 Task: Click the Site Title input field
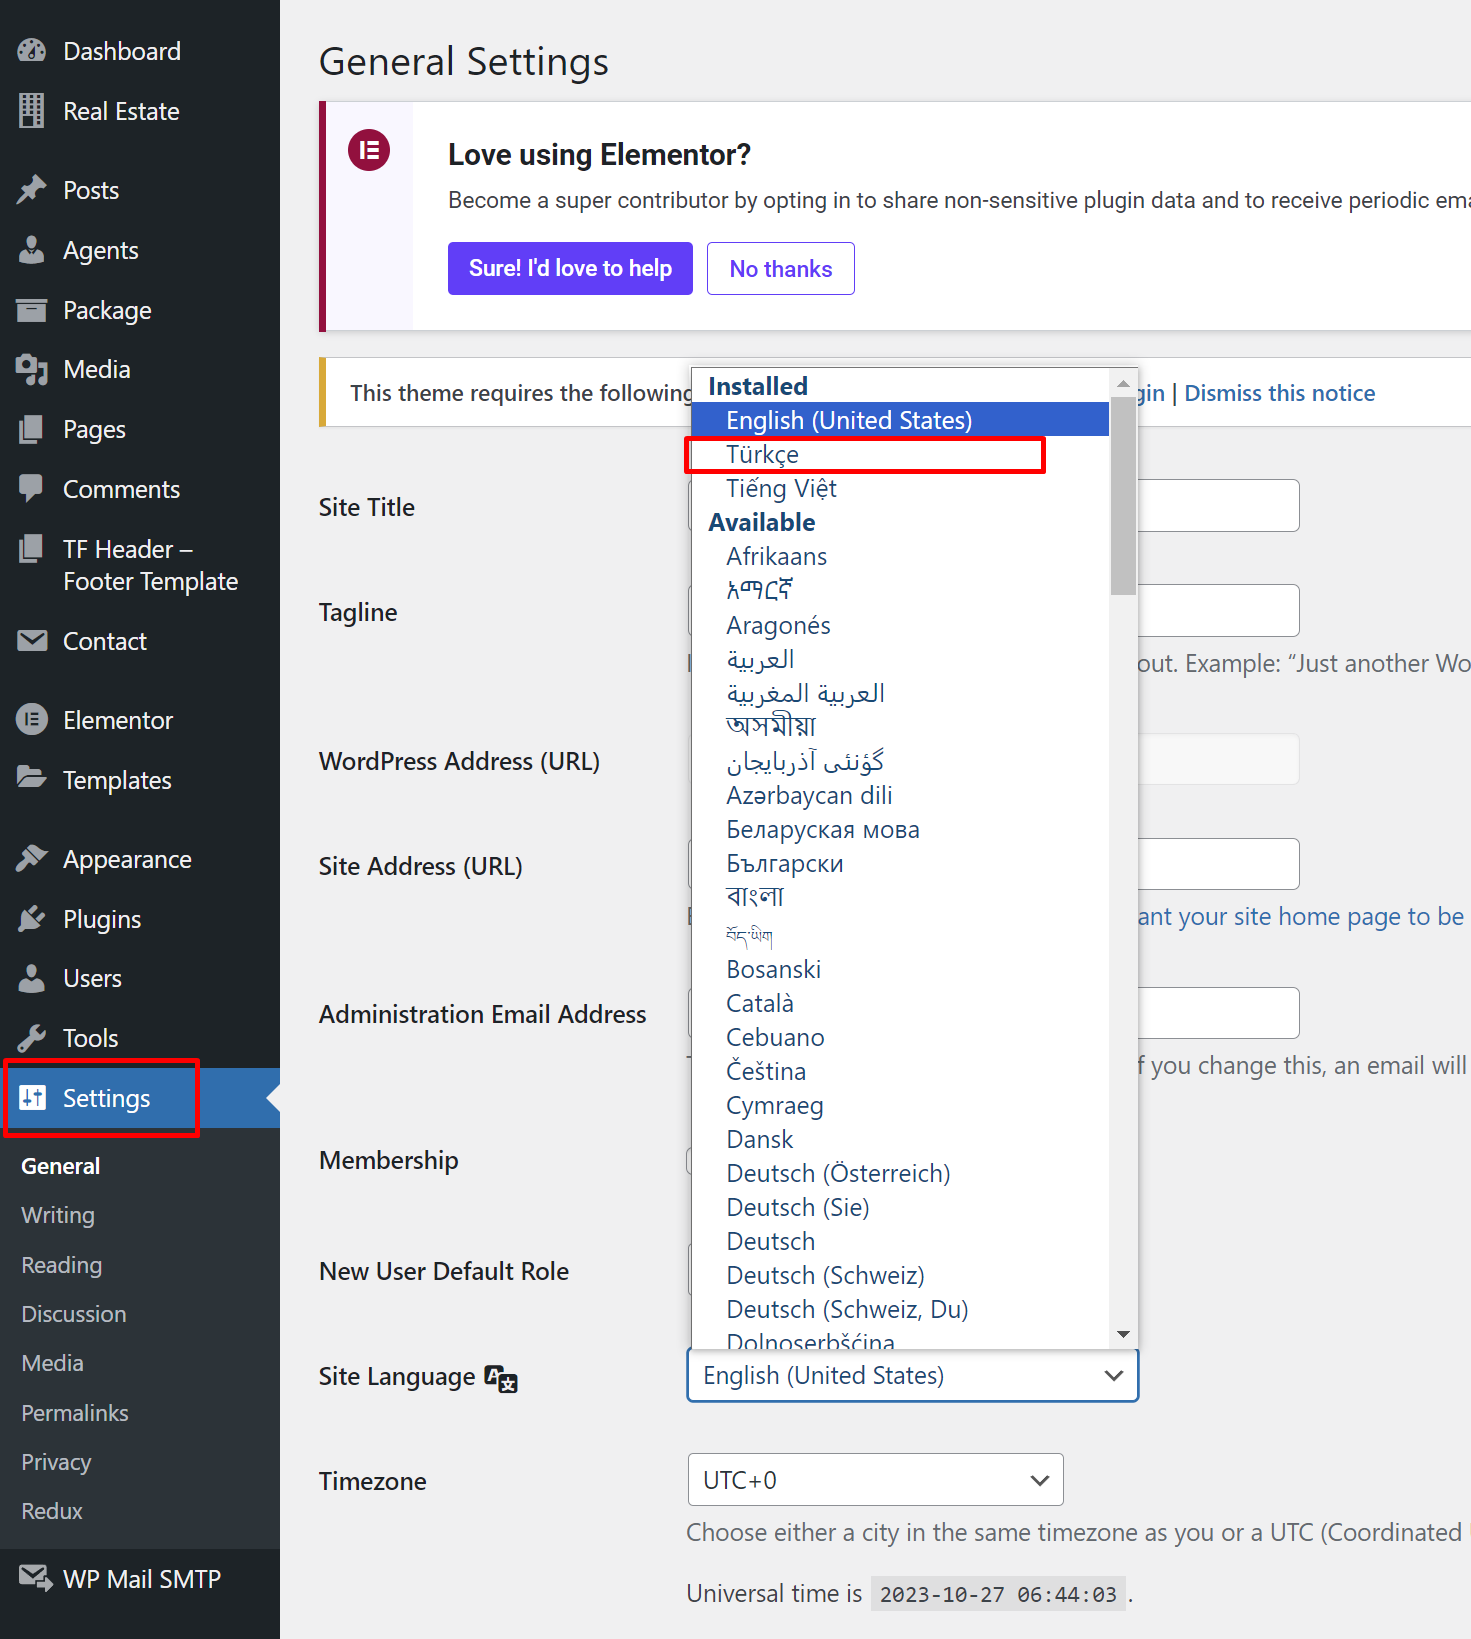pyautogui.click(x=1218, y=506)
